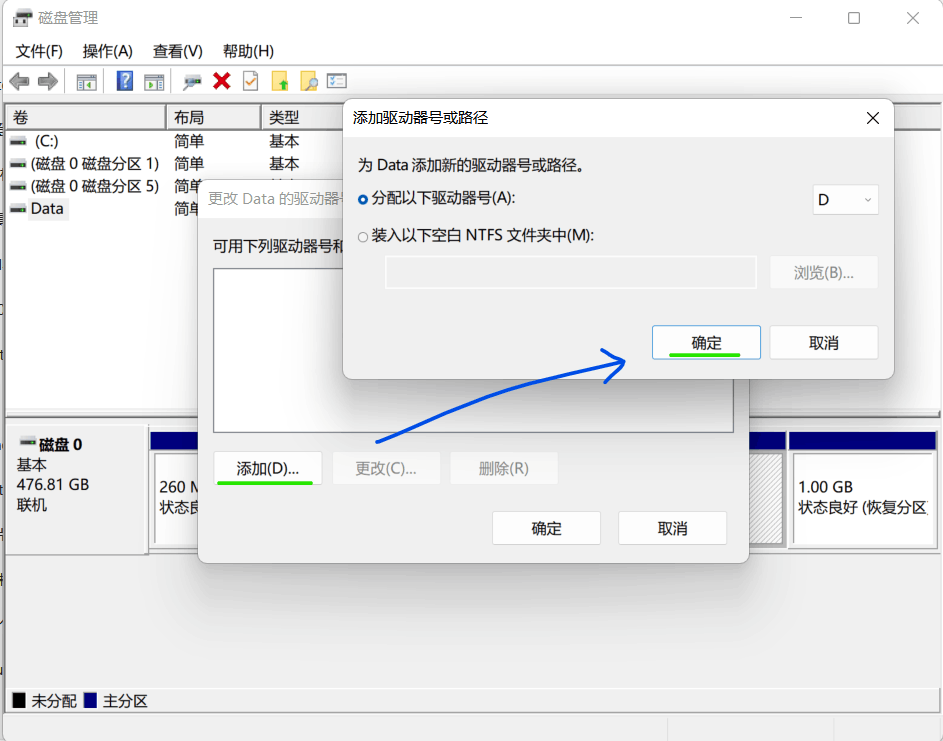
Task: Click 确定 in the change drive letter dialog
Action: 546,528
